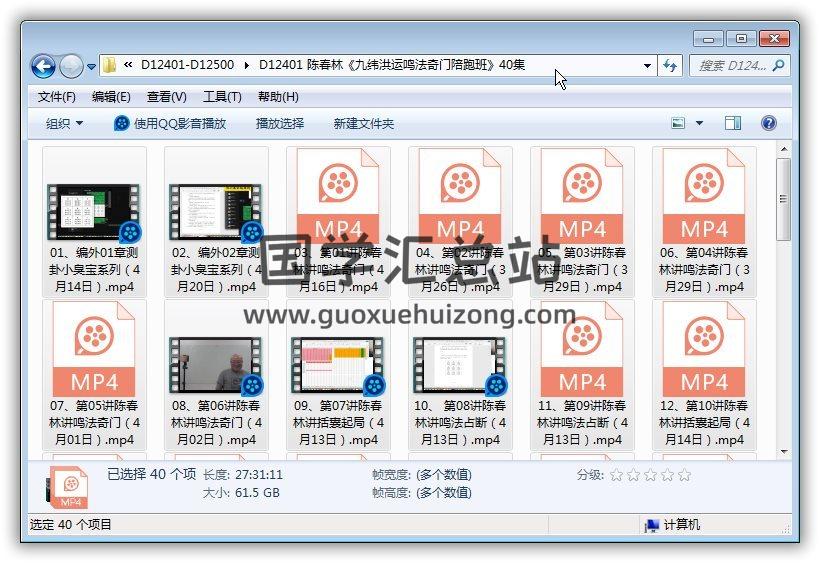
Task: Click the Forward navigation arrow
Action: [x=71, y=67]
